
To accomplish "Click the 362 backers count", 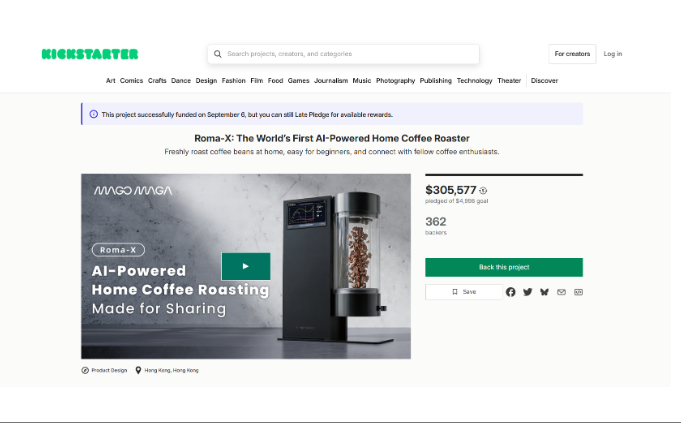I will 436,221.
